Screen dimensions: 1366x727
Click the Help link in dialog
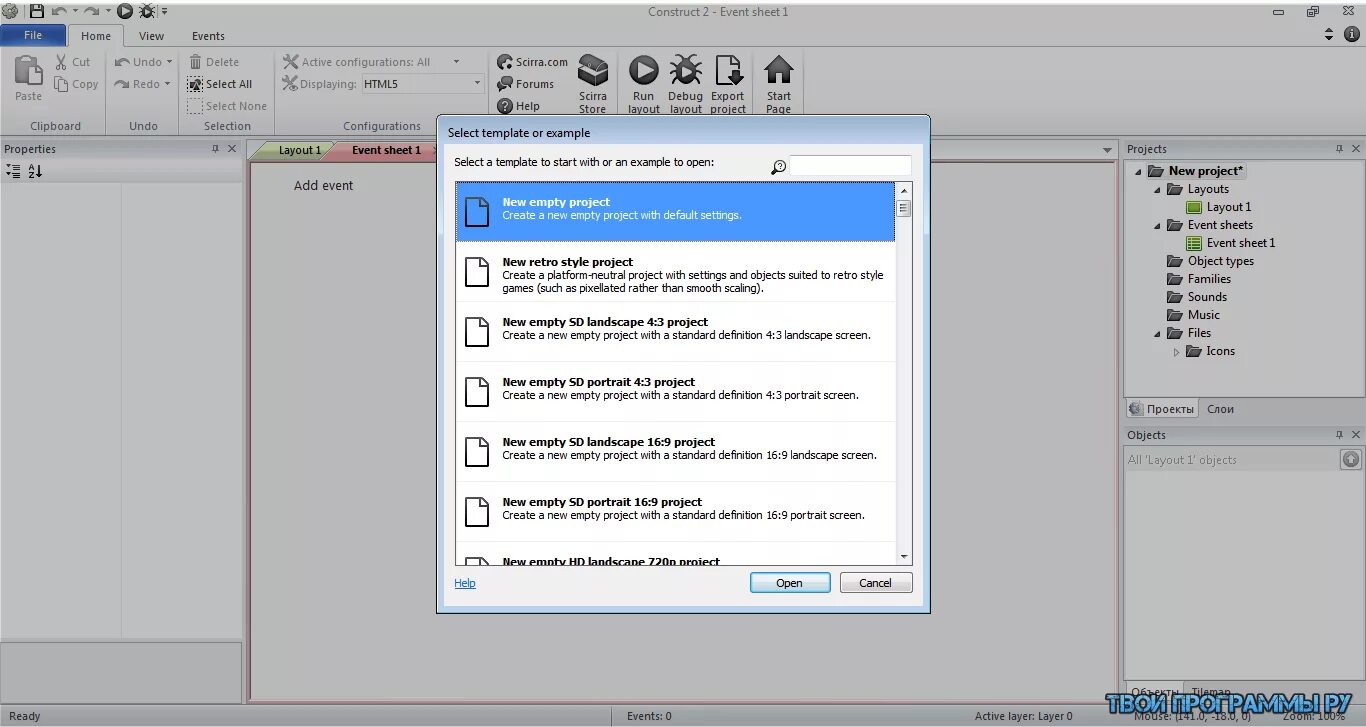point(465,583)
